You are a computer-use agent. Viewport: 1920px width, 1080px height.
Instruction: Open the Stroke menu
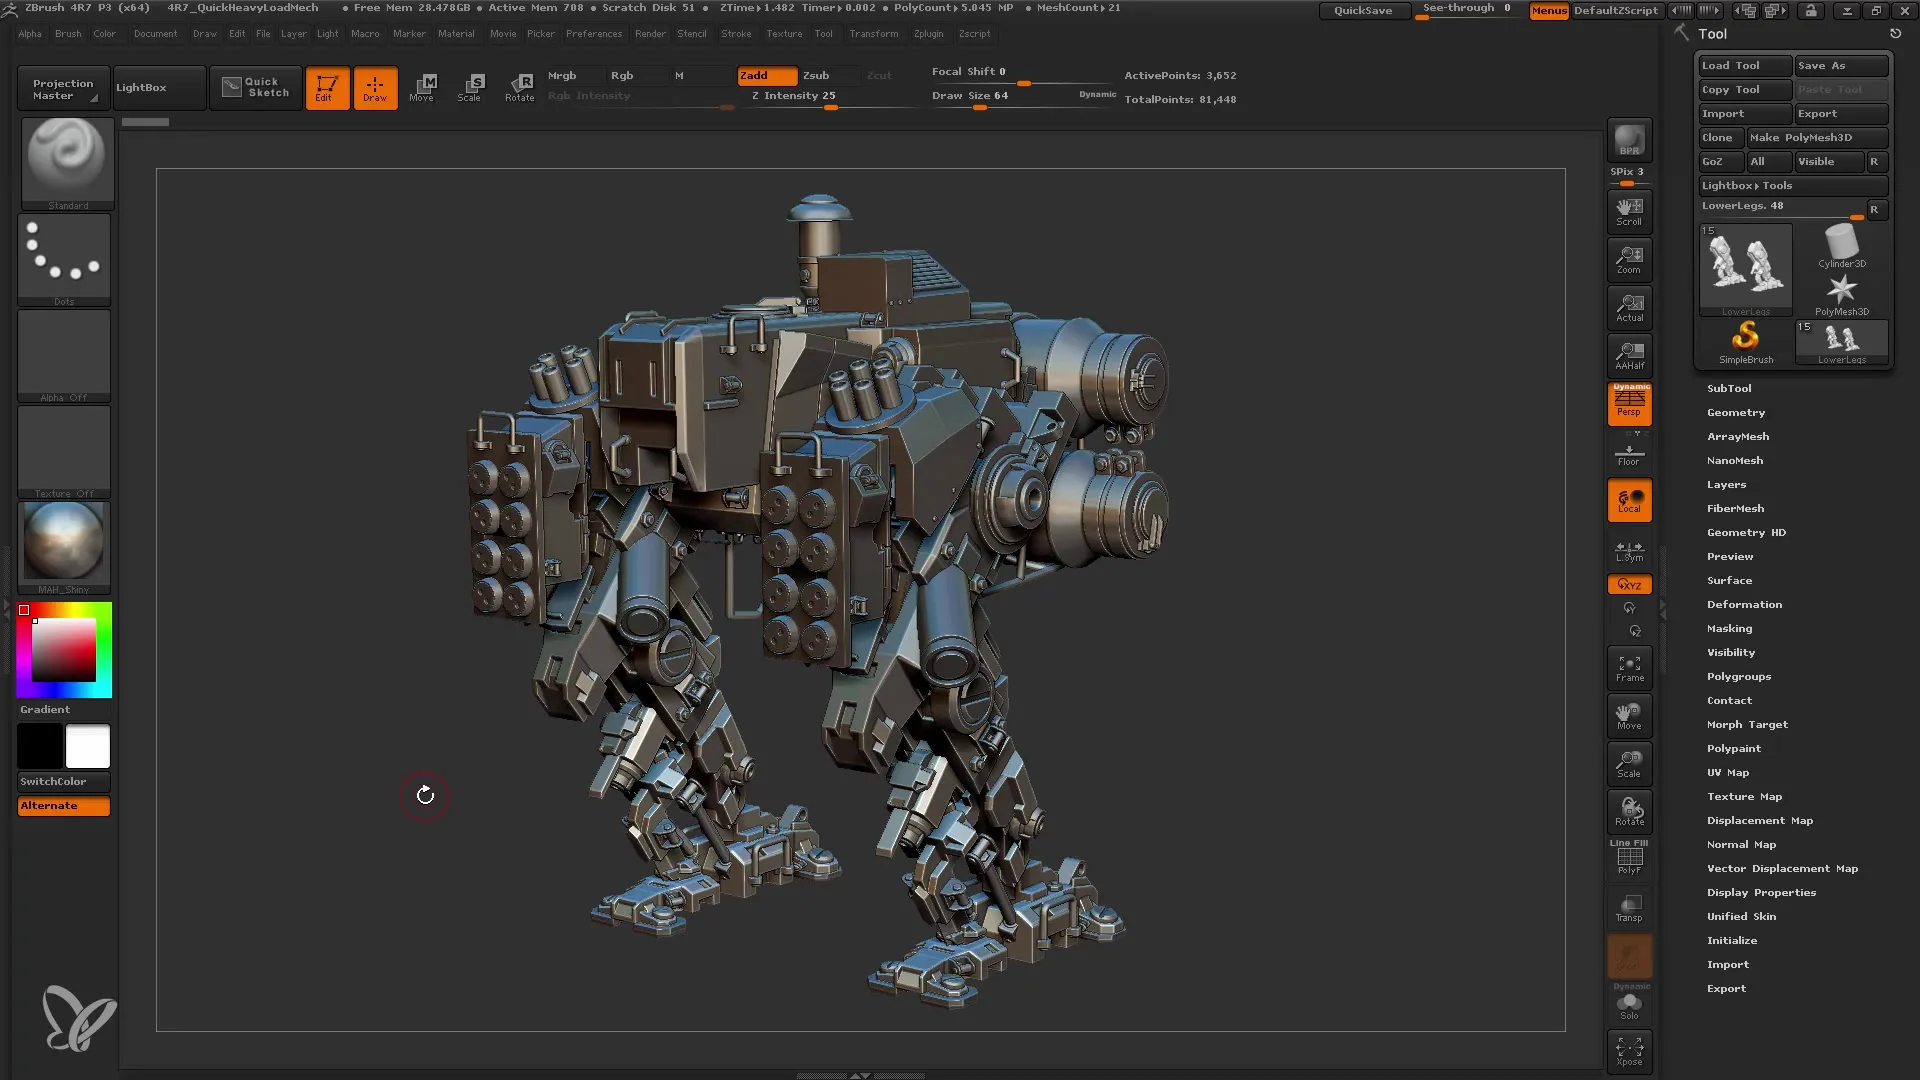(x=735, y=33)
